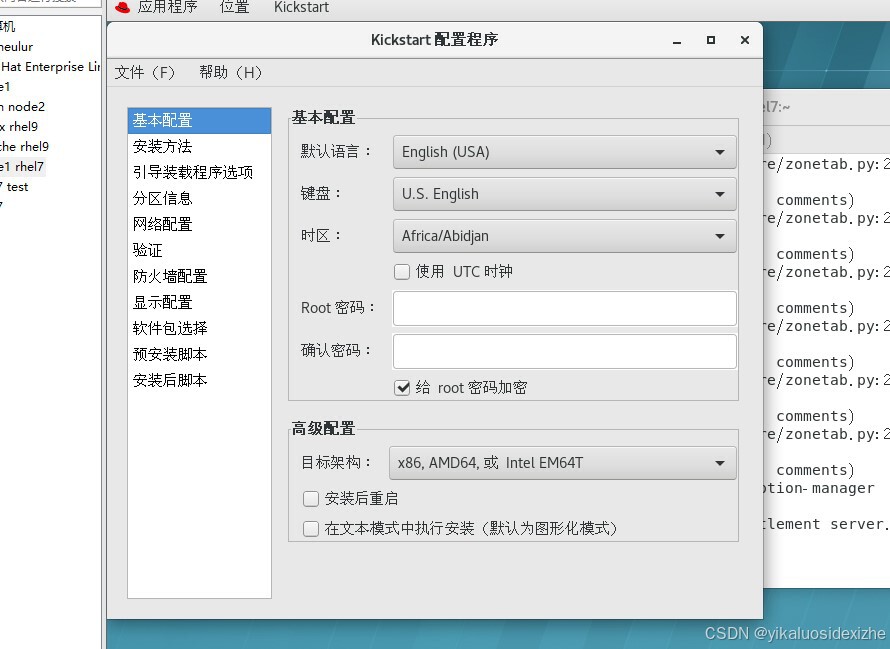Select 引导装载程序选项 in the sidebar
Screen dimensions: 890x649
(x=199, y=173)
